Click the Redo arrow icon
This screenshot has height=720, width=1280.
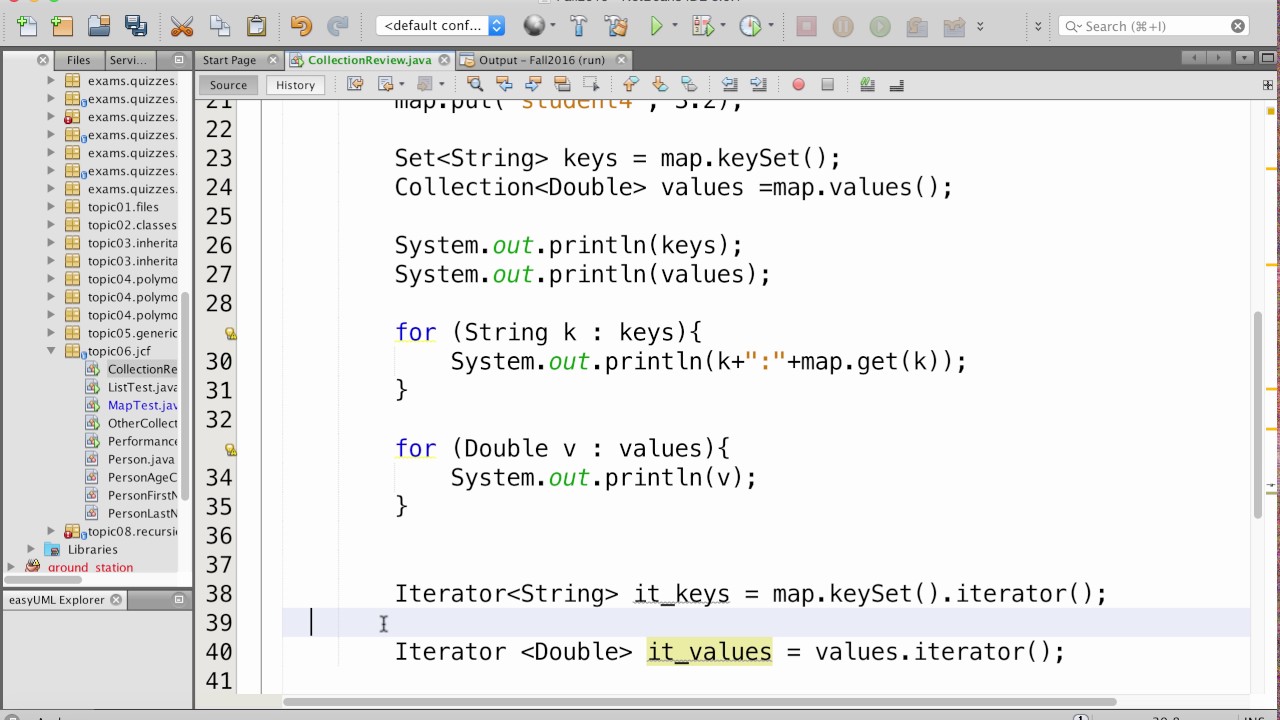click(x=338, y=26)
